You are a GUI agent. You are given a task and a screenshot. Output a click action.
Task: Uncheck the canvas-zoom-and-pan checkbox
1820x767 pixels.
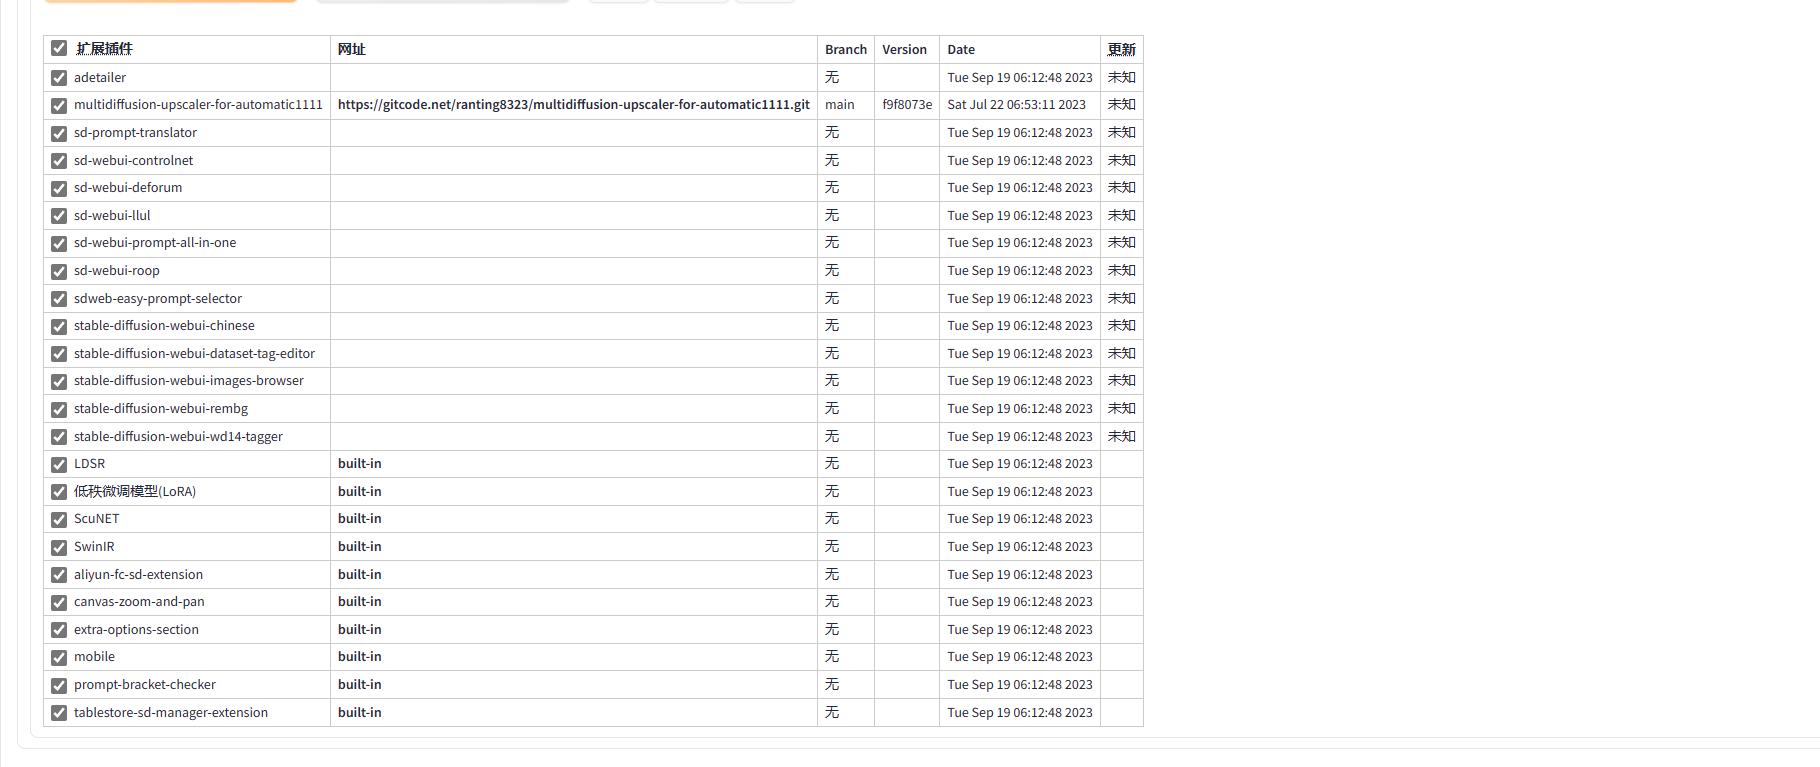point(59,602)
